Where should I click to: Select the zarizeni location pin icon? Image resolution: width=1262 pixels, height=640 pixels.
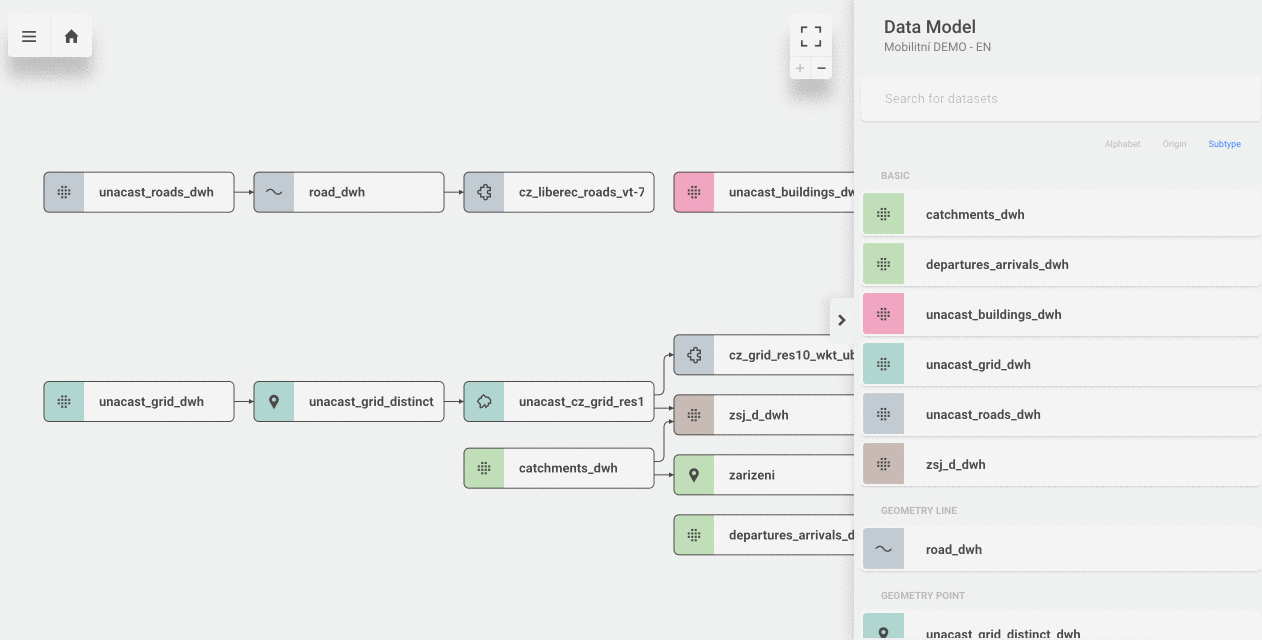pos(694,475)
